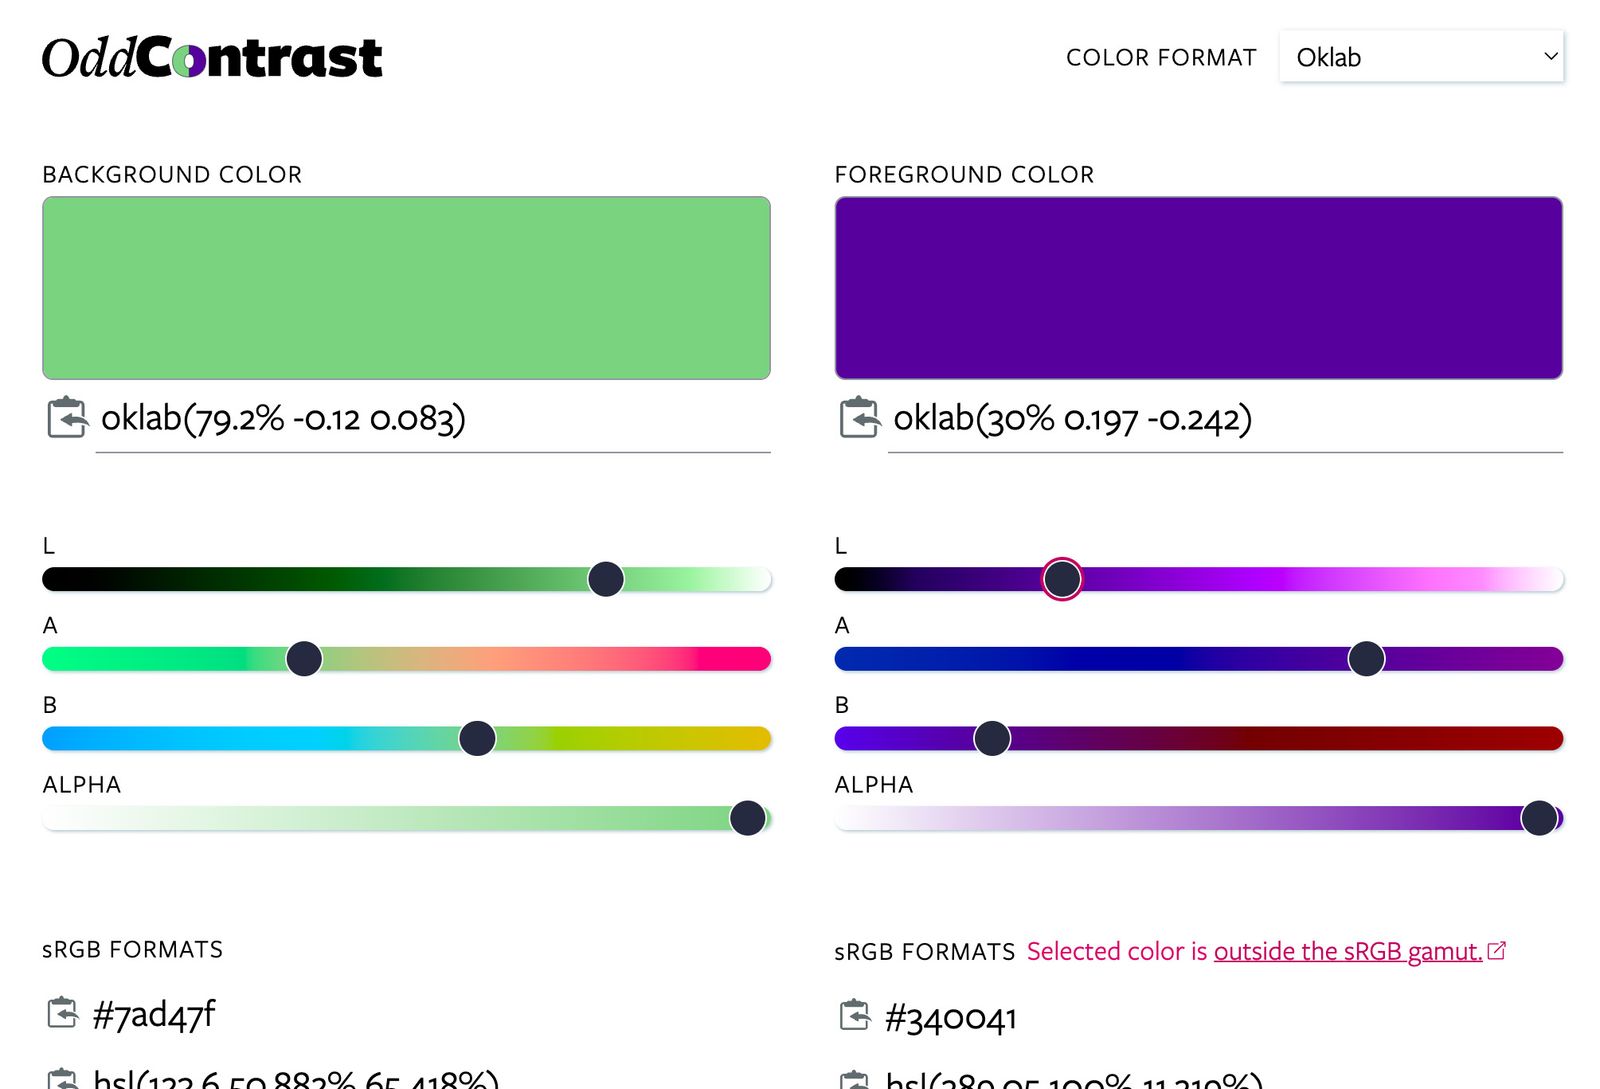
Task: Open the 'outside the sRGB gamut' link
Action: pyautogui.click(x=1348, y=951)
